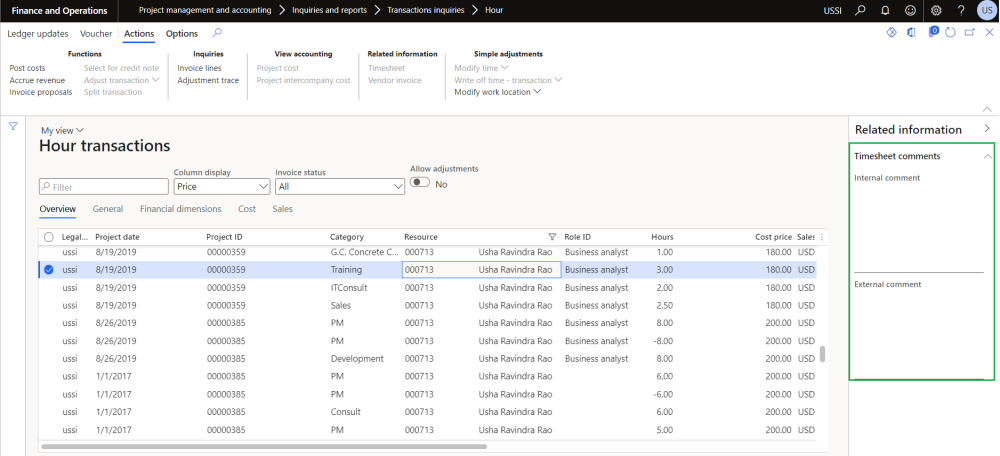Switch to the Financial dimensions tab
The height and width of the screenshot is (456, 1000).
click(180, 209)
